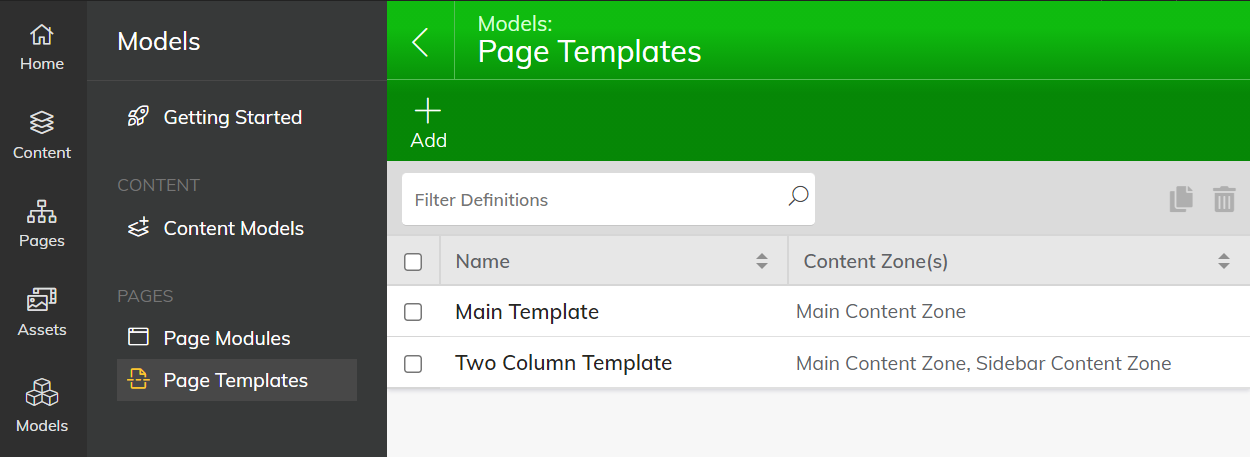
Task: Go back with the left chevron
Action: [420, 42]
